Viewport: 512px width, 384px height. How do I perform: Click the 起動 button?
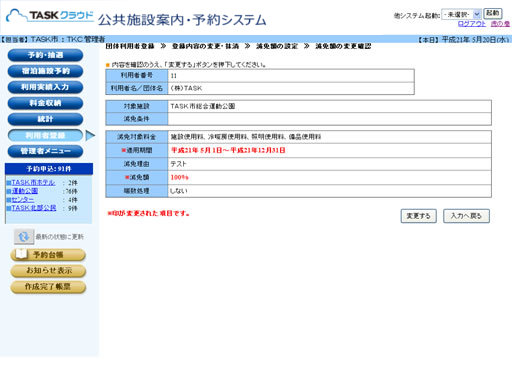[492, 13]
